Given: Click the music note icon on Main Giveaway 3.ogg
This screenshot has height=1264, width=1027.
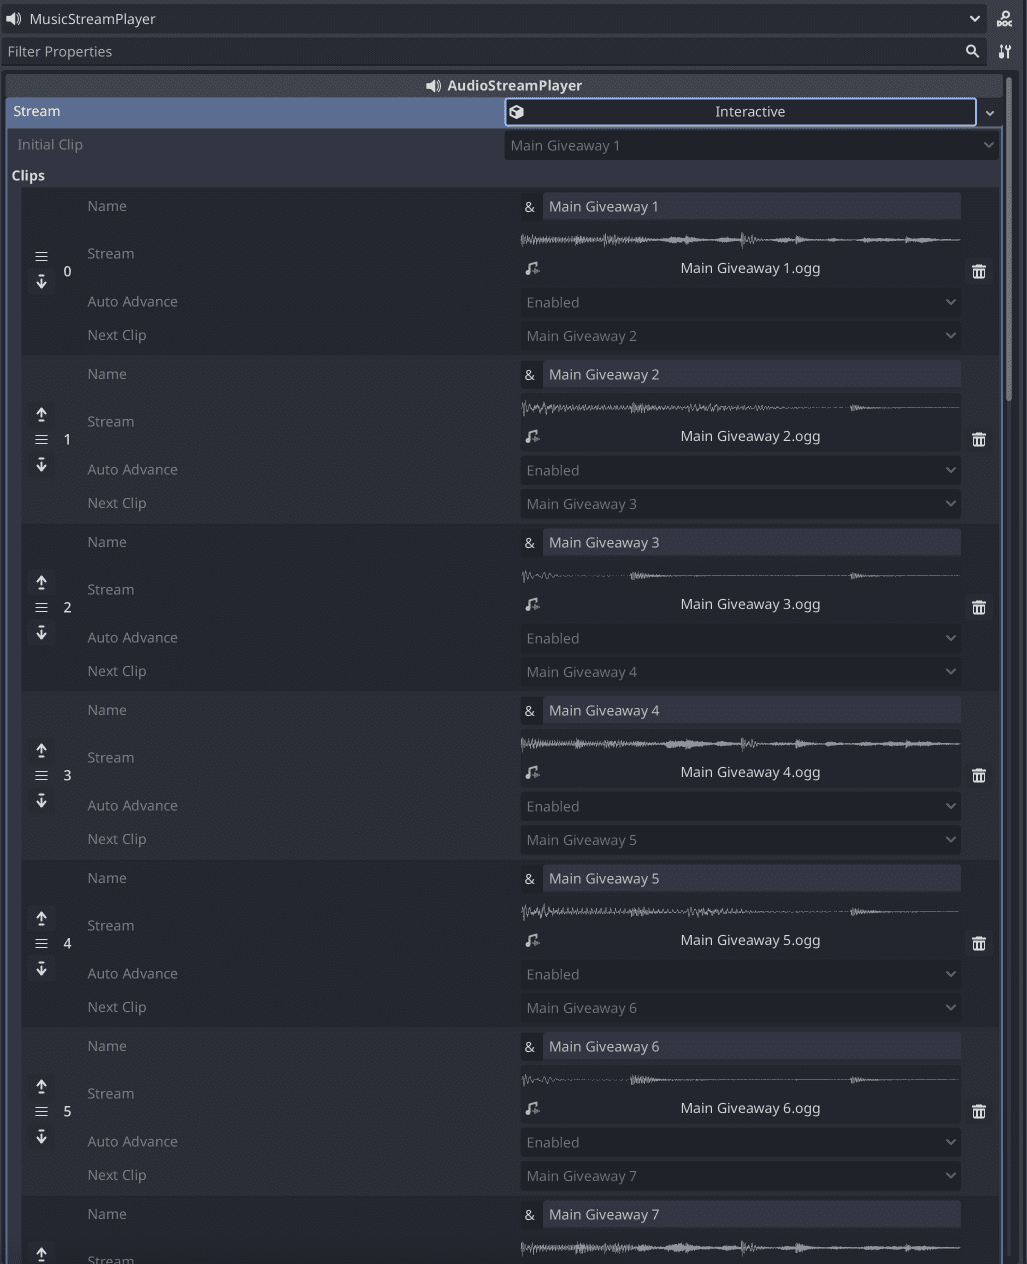Looking at the screenshot, I should (532, 604).
